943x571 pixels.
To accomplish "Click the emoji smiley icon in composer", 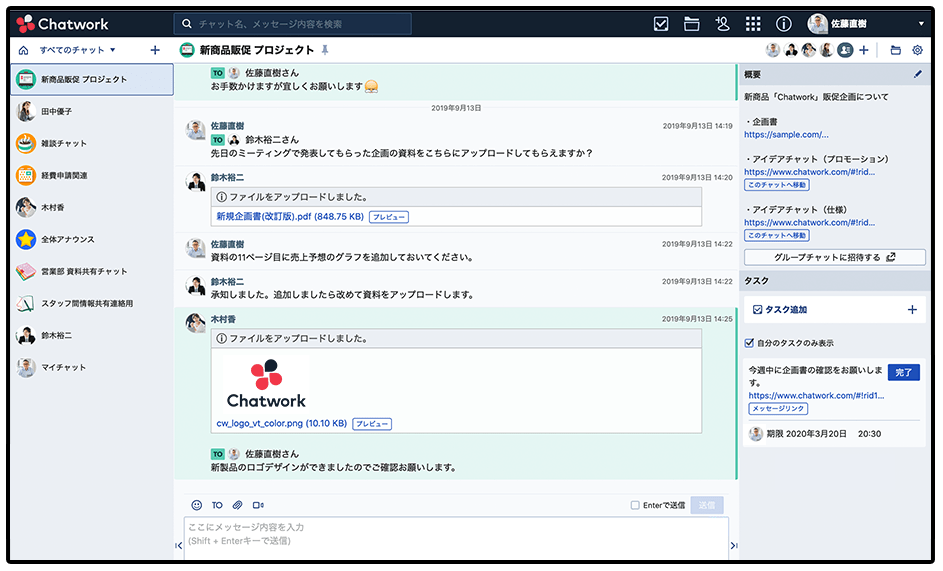I will 196,505.
